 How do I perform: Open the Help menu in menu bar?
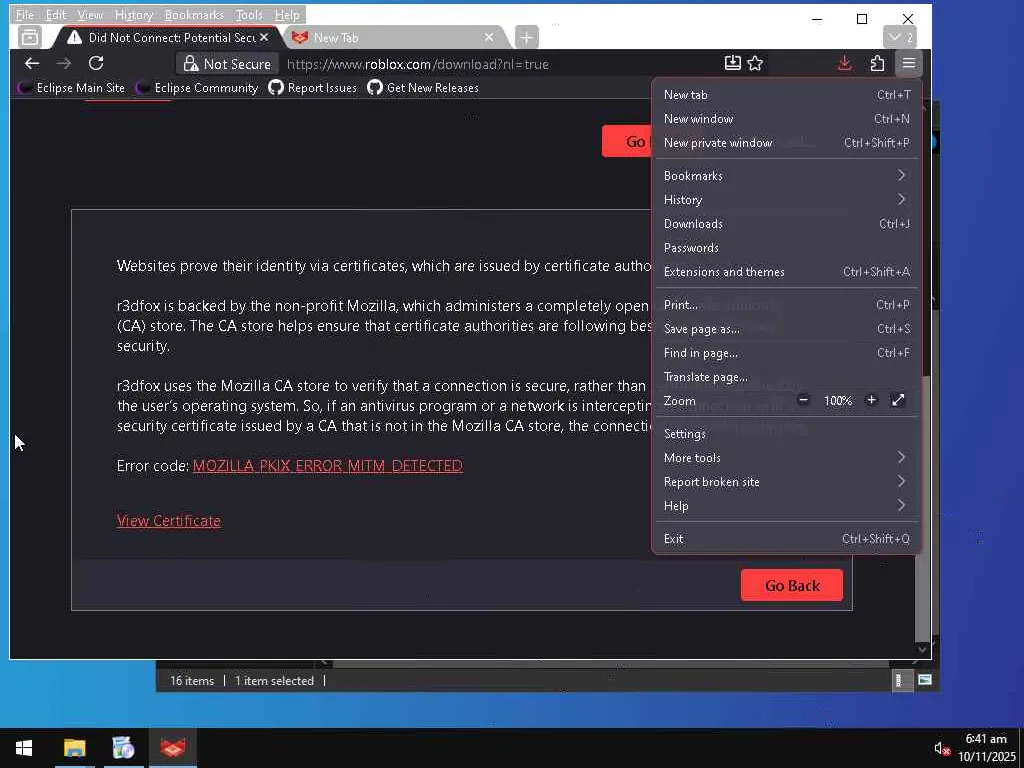(x=287, y=14)
